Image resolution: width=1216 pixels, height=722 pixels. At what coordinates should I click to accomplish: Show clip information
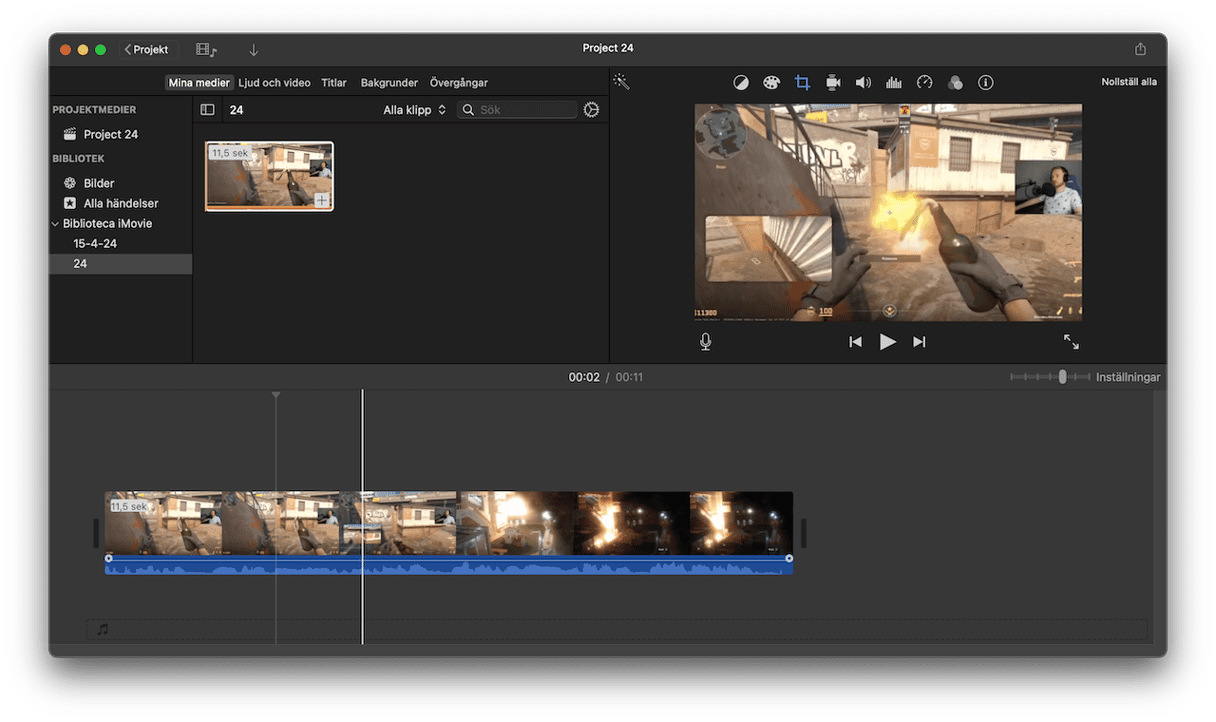(985, 82)
